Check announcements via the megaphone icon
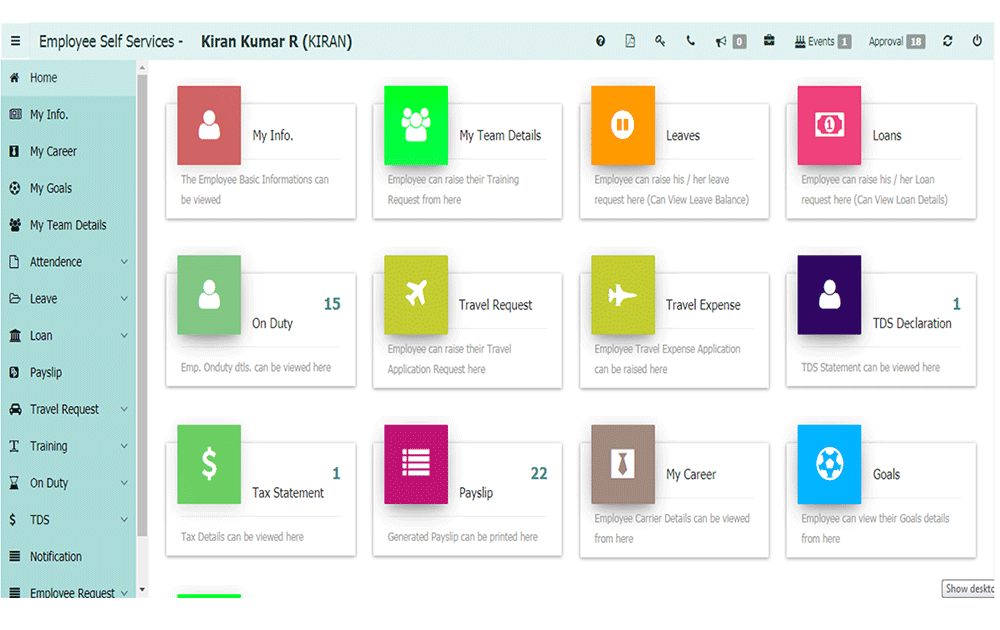Screen dimensions: 1000x630 pyautogui.click(x=723, y=41)
